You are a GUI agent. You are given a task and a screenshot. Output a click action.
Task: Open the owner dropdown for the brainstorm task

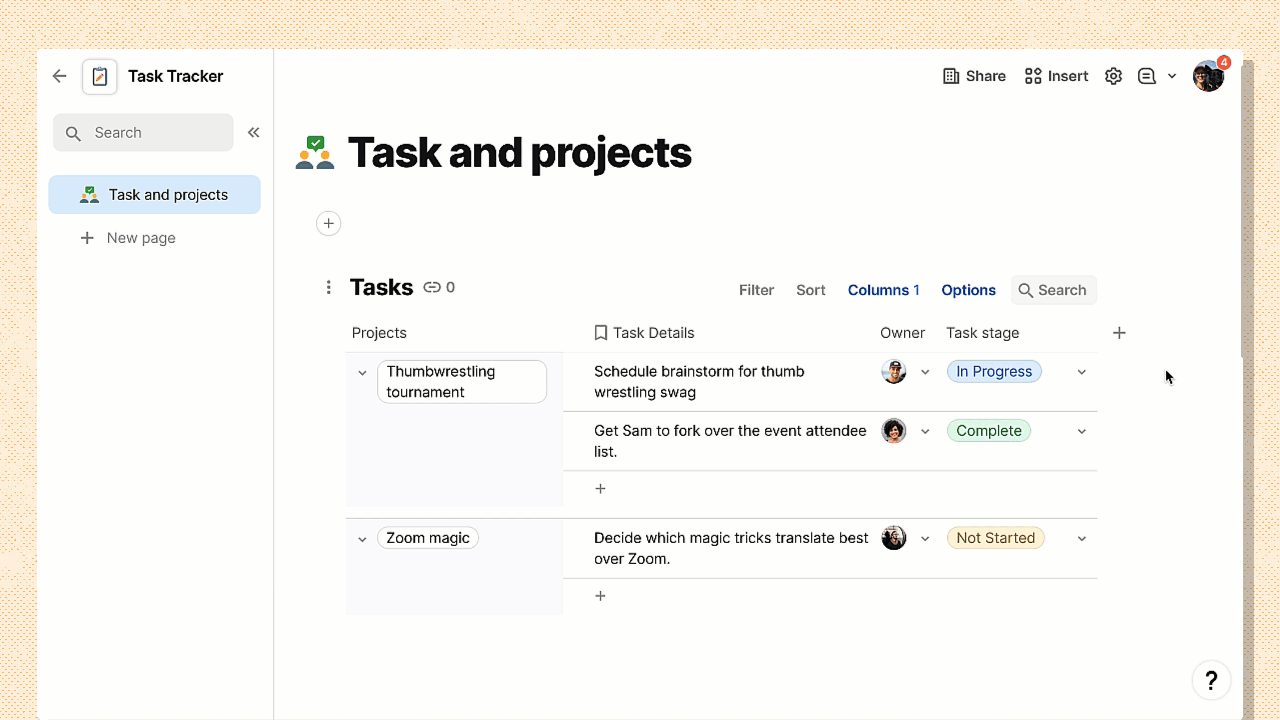click(x=925, y=371)
